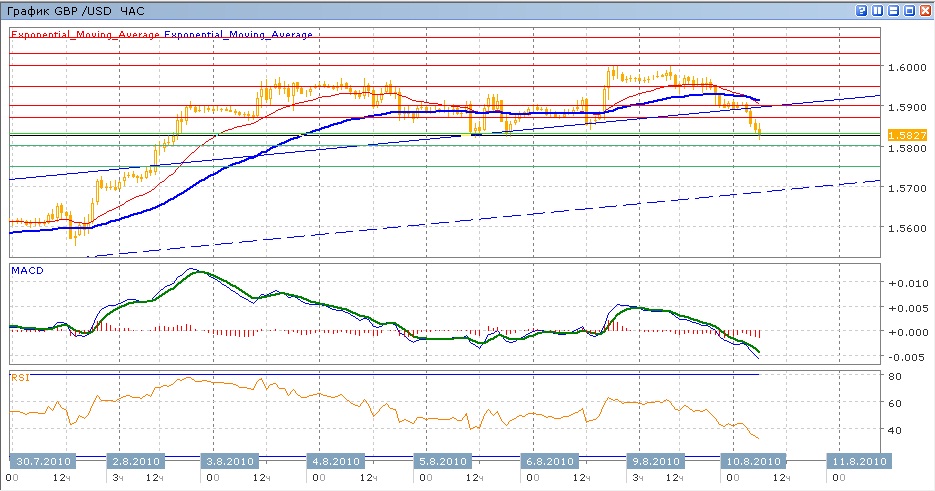Open help with the question mark icon

(861, 10)
